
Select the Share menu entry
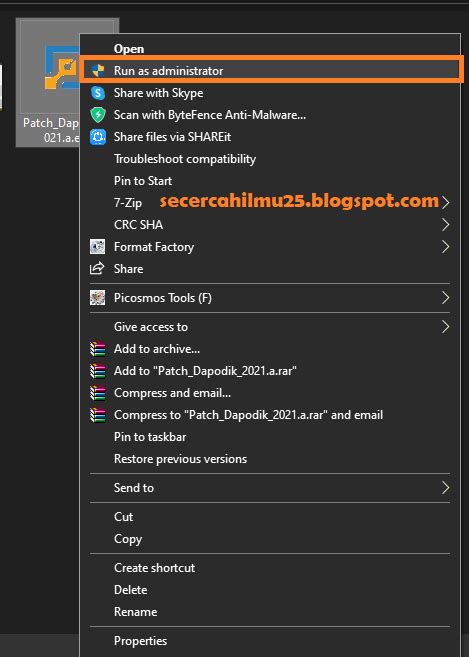pos(271,269)
